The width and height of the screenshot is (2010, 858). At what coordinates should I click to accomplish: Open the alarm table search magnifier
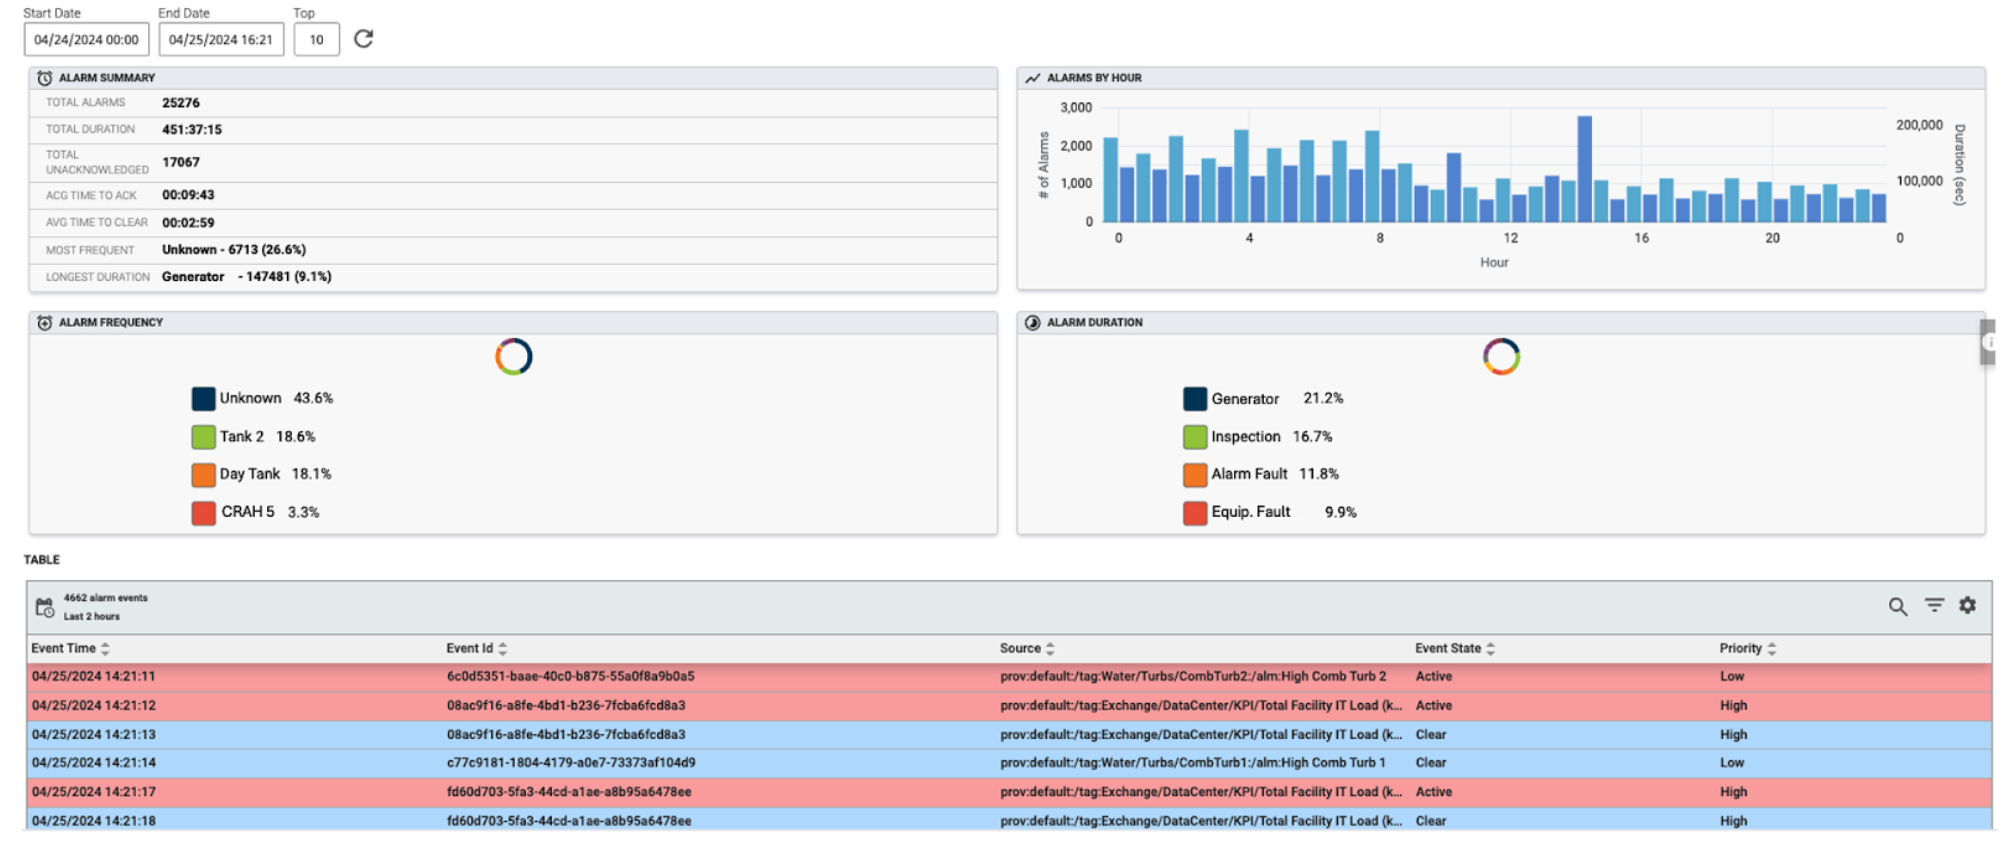pyautogui.click(x=1897, y=606)
